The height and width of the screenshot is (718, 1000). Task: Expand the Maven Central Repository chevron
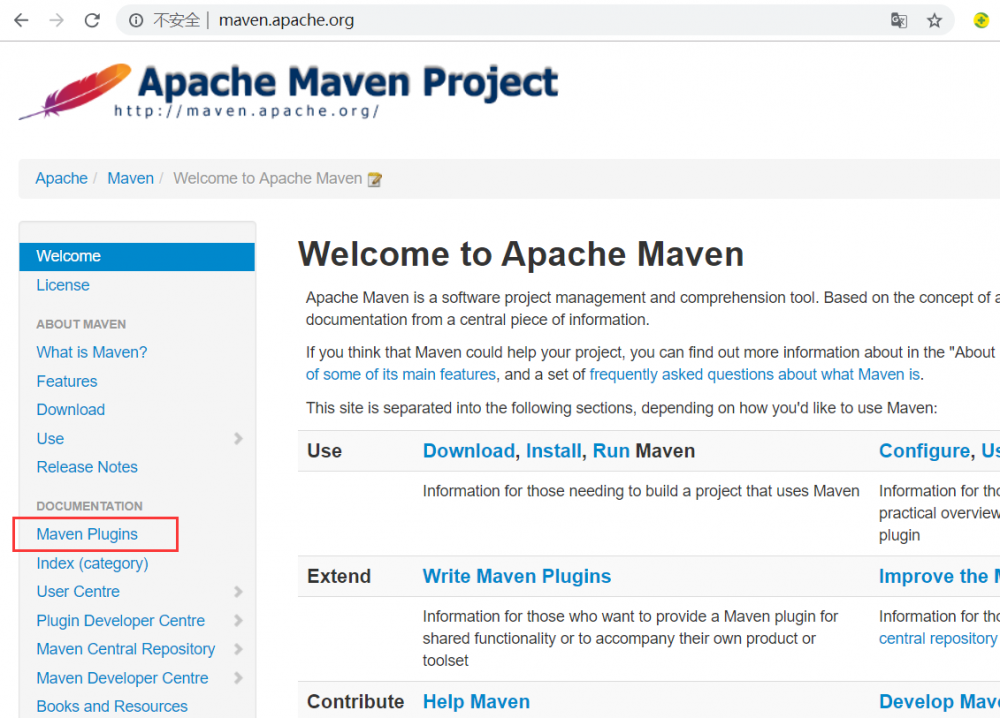click(x=238, y=649)
